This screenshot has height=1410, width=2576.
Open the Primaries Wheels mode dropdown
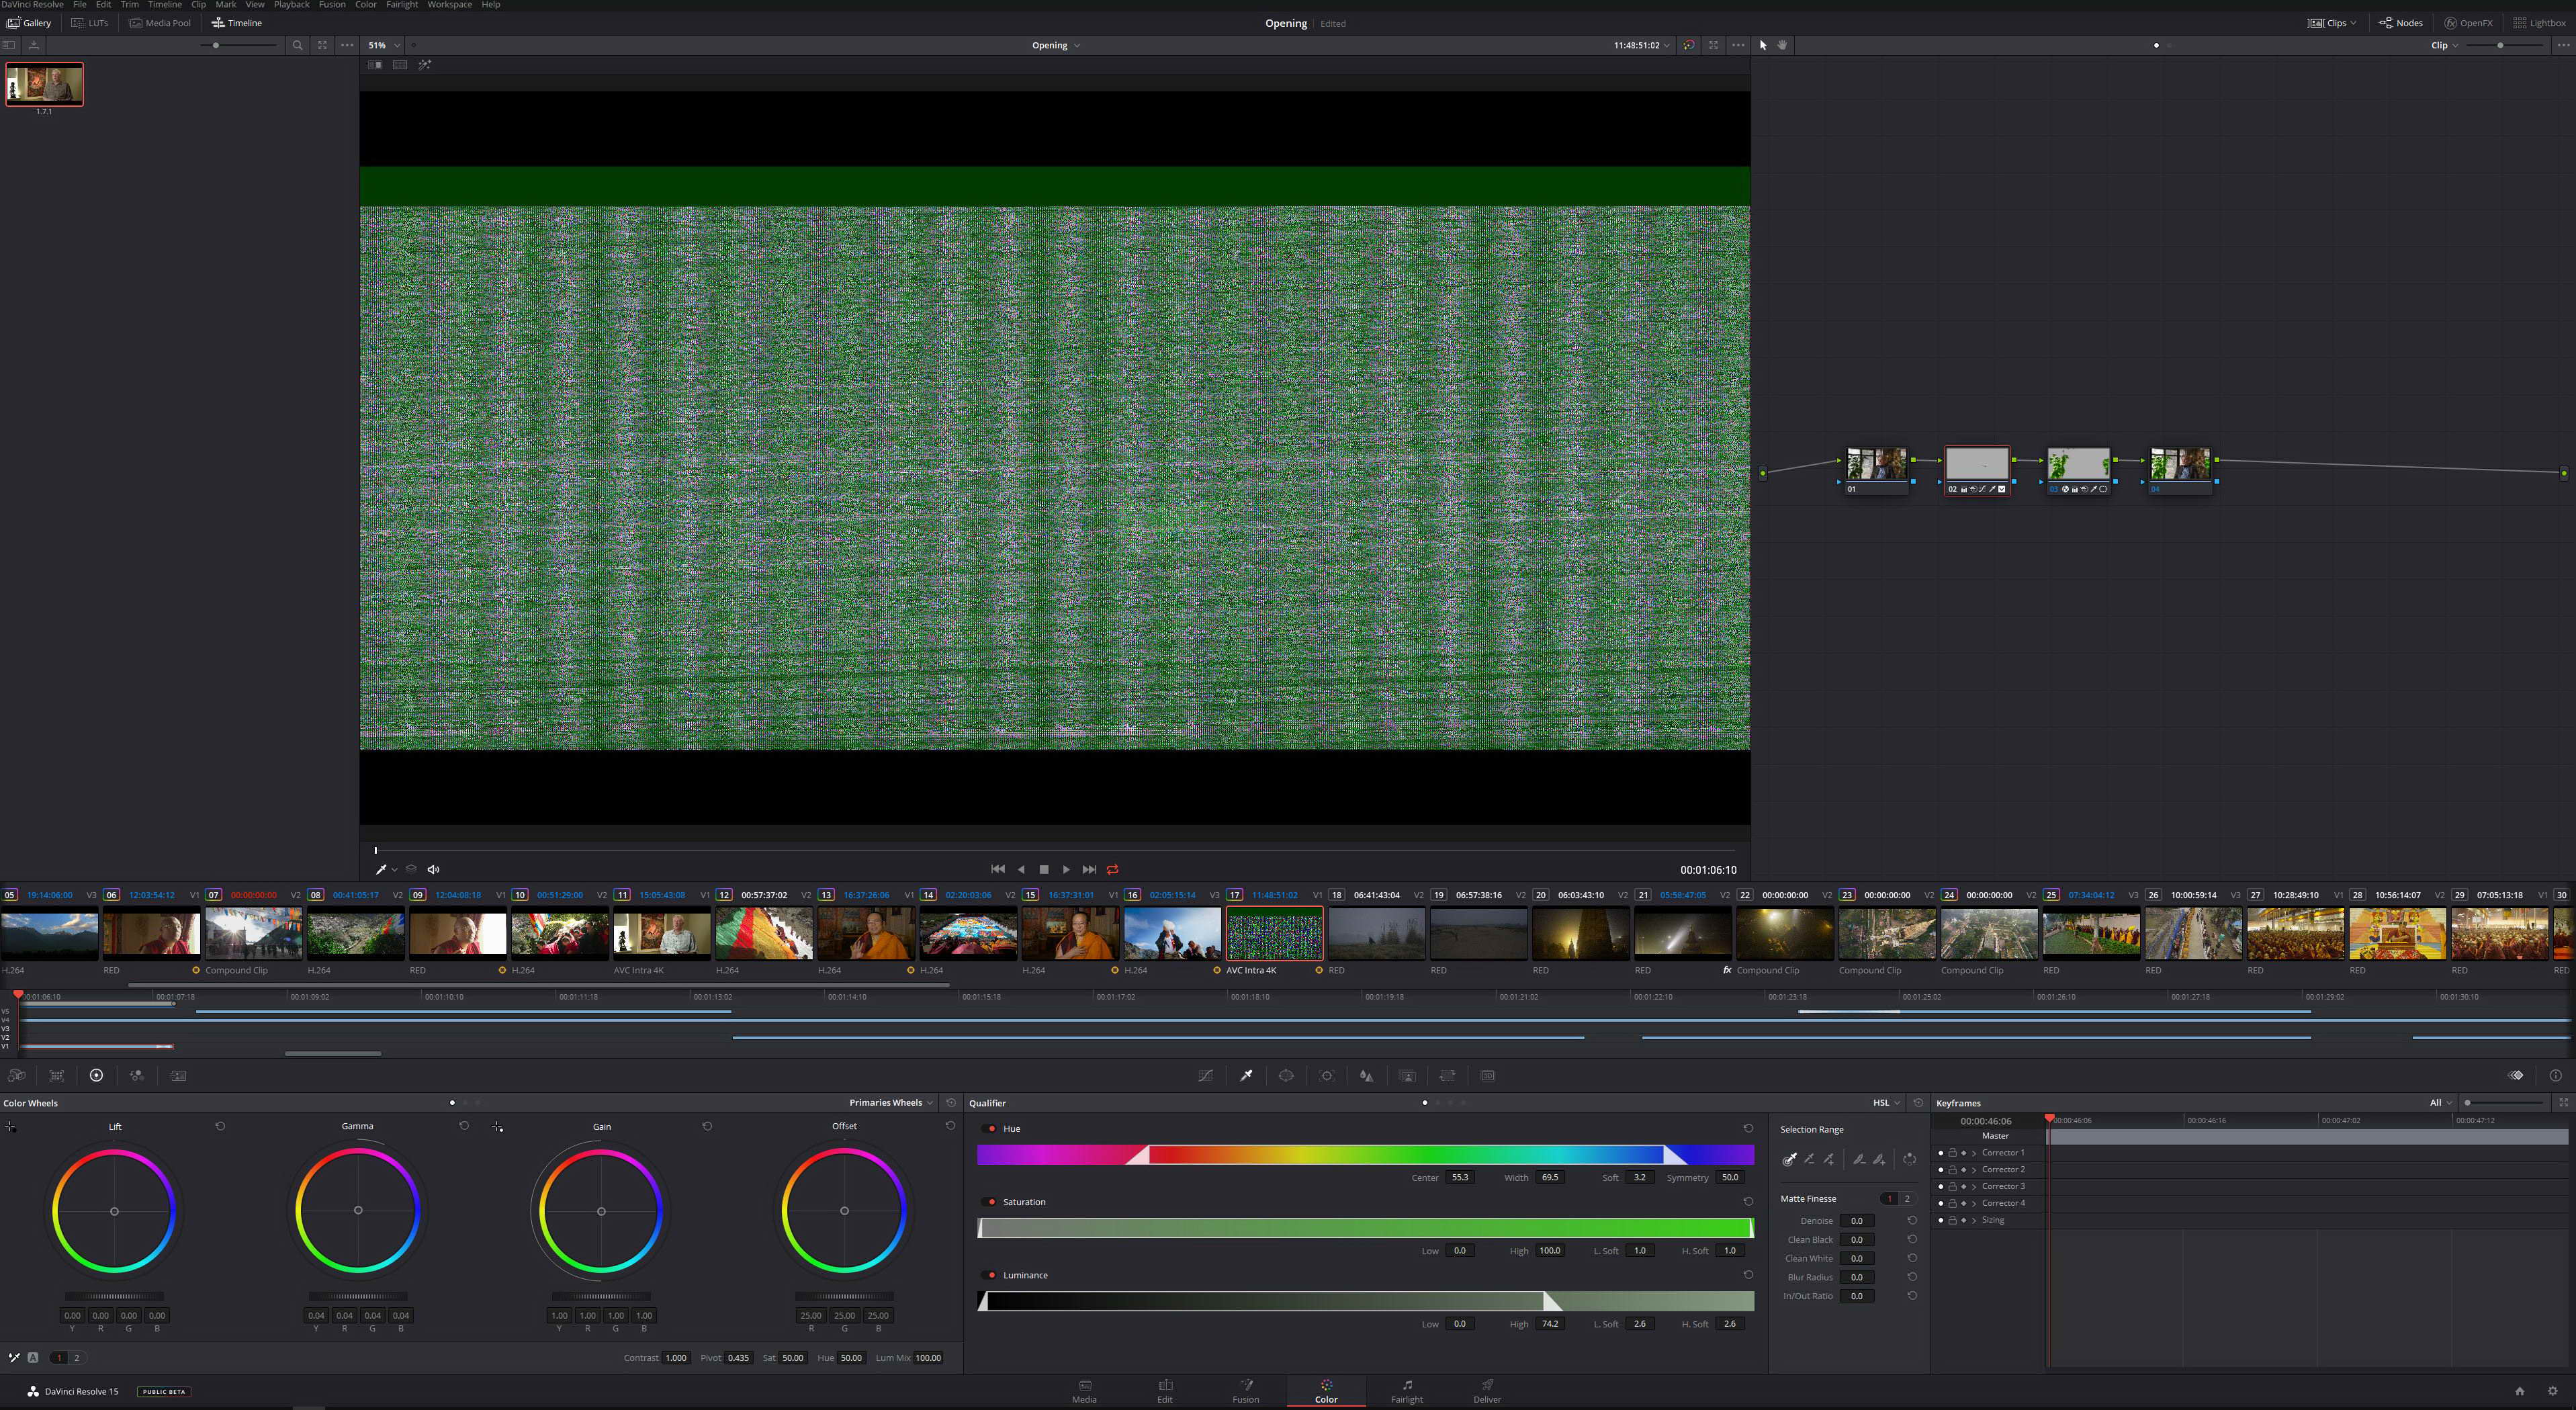coord(891,1103)
